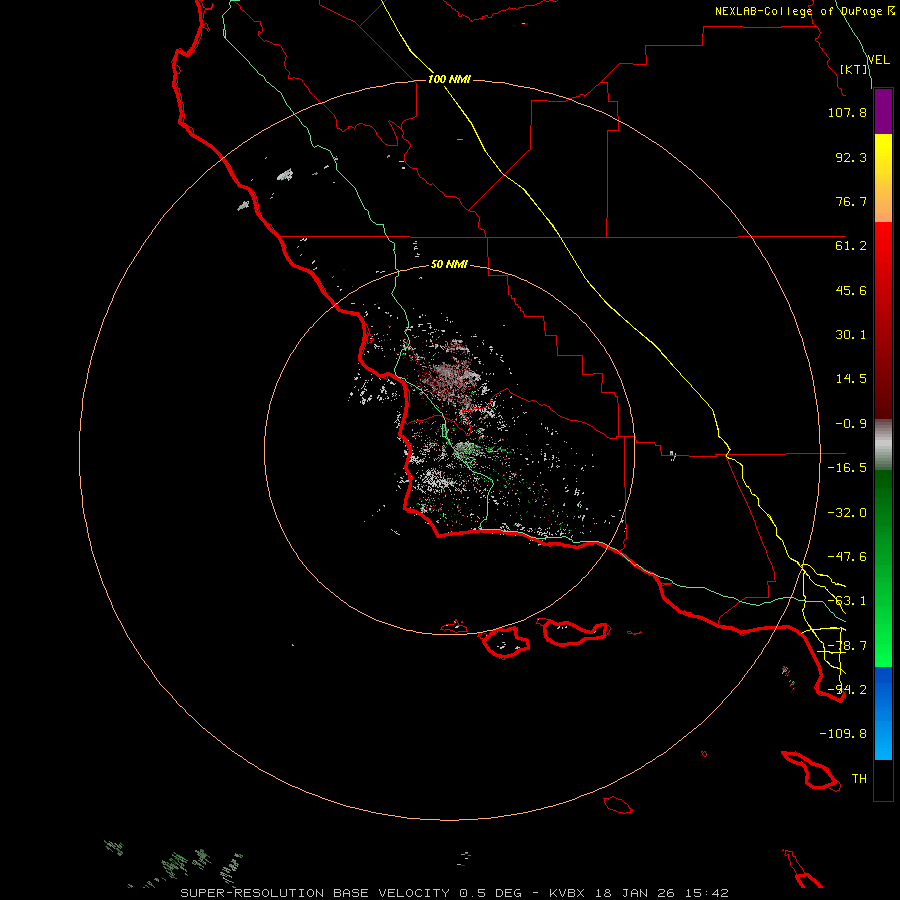Click the 92.3 velocity scale value
900x900 pixels.
[851, 157]
